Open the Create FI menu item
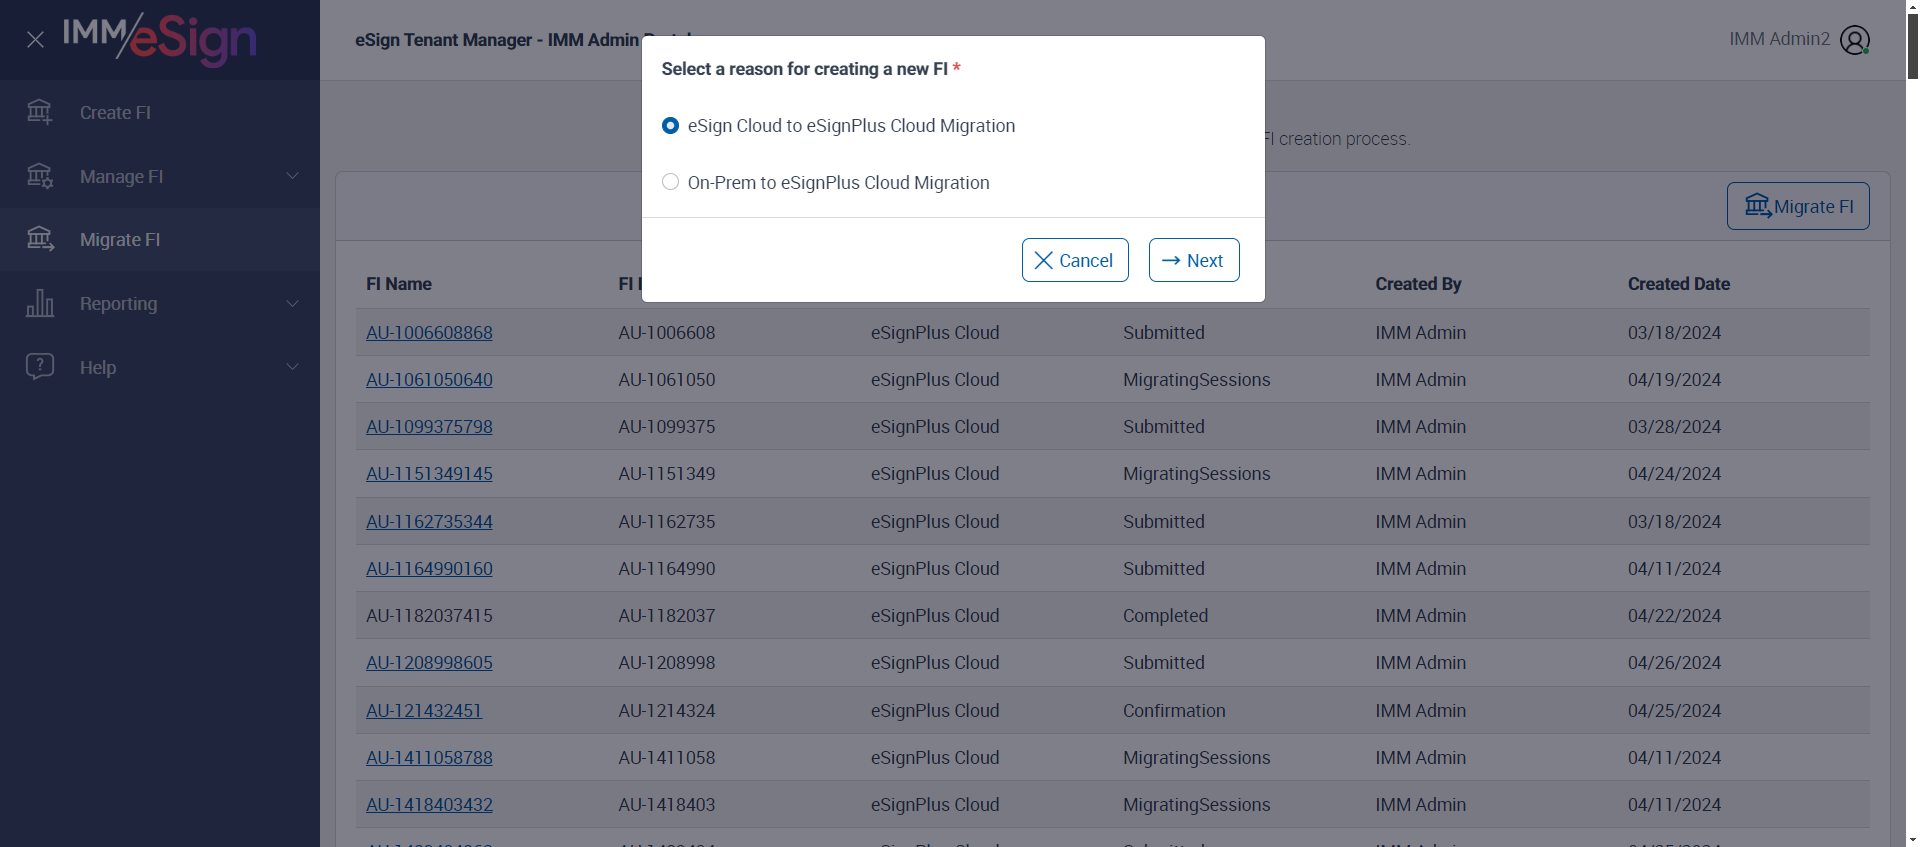Screen dimensions: 1920x847 click(115, 113)
